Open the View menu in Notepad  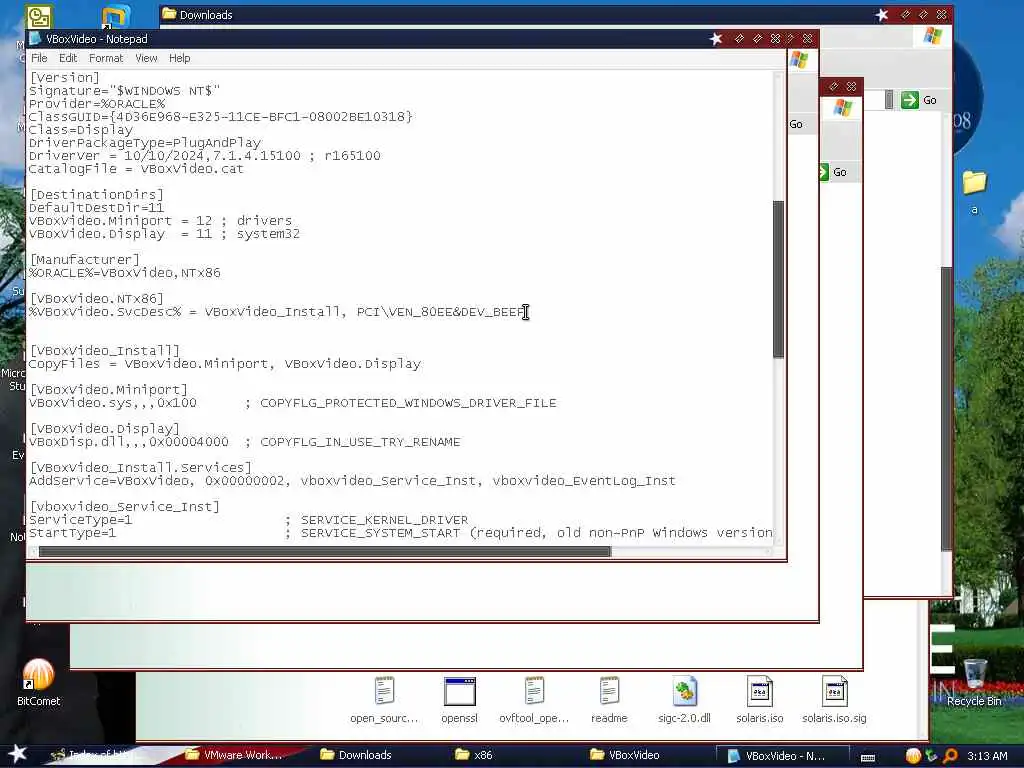146,58
